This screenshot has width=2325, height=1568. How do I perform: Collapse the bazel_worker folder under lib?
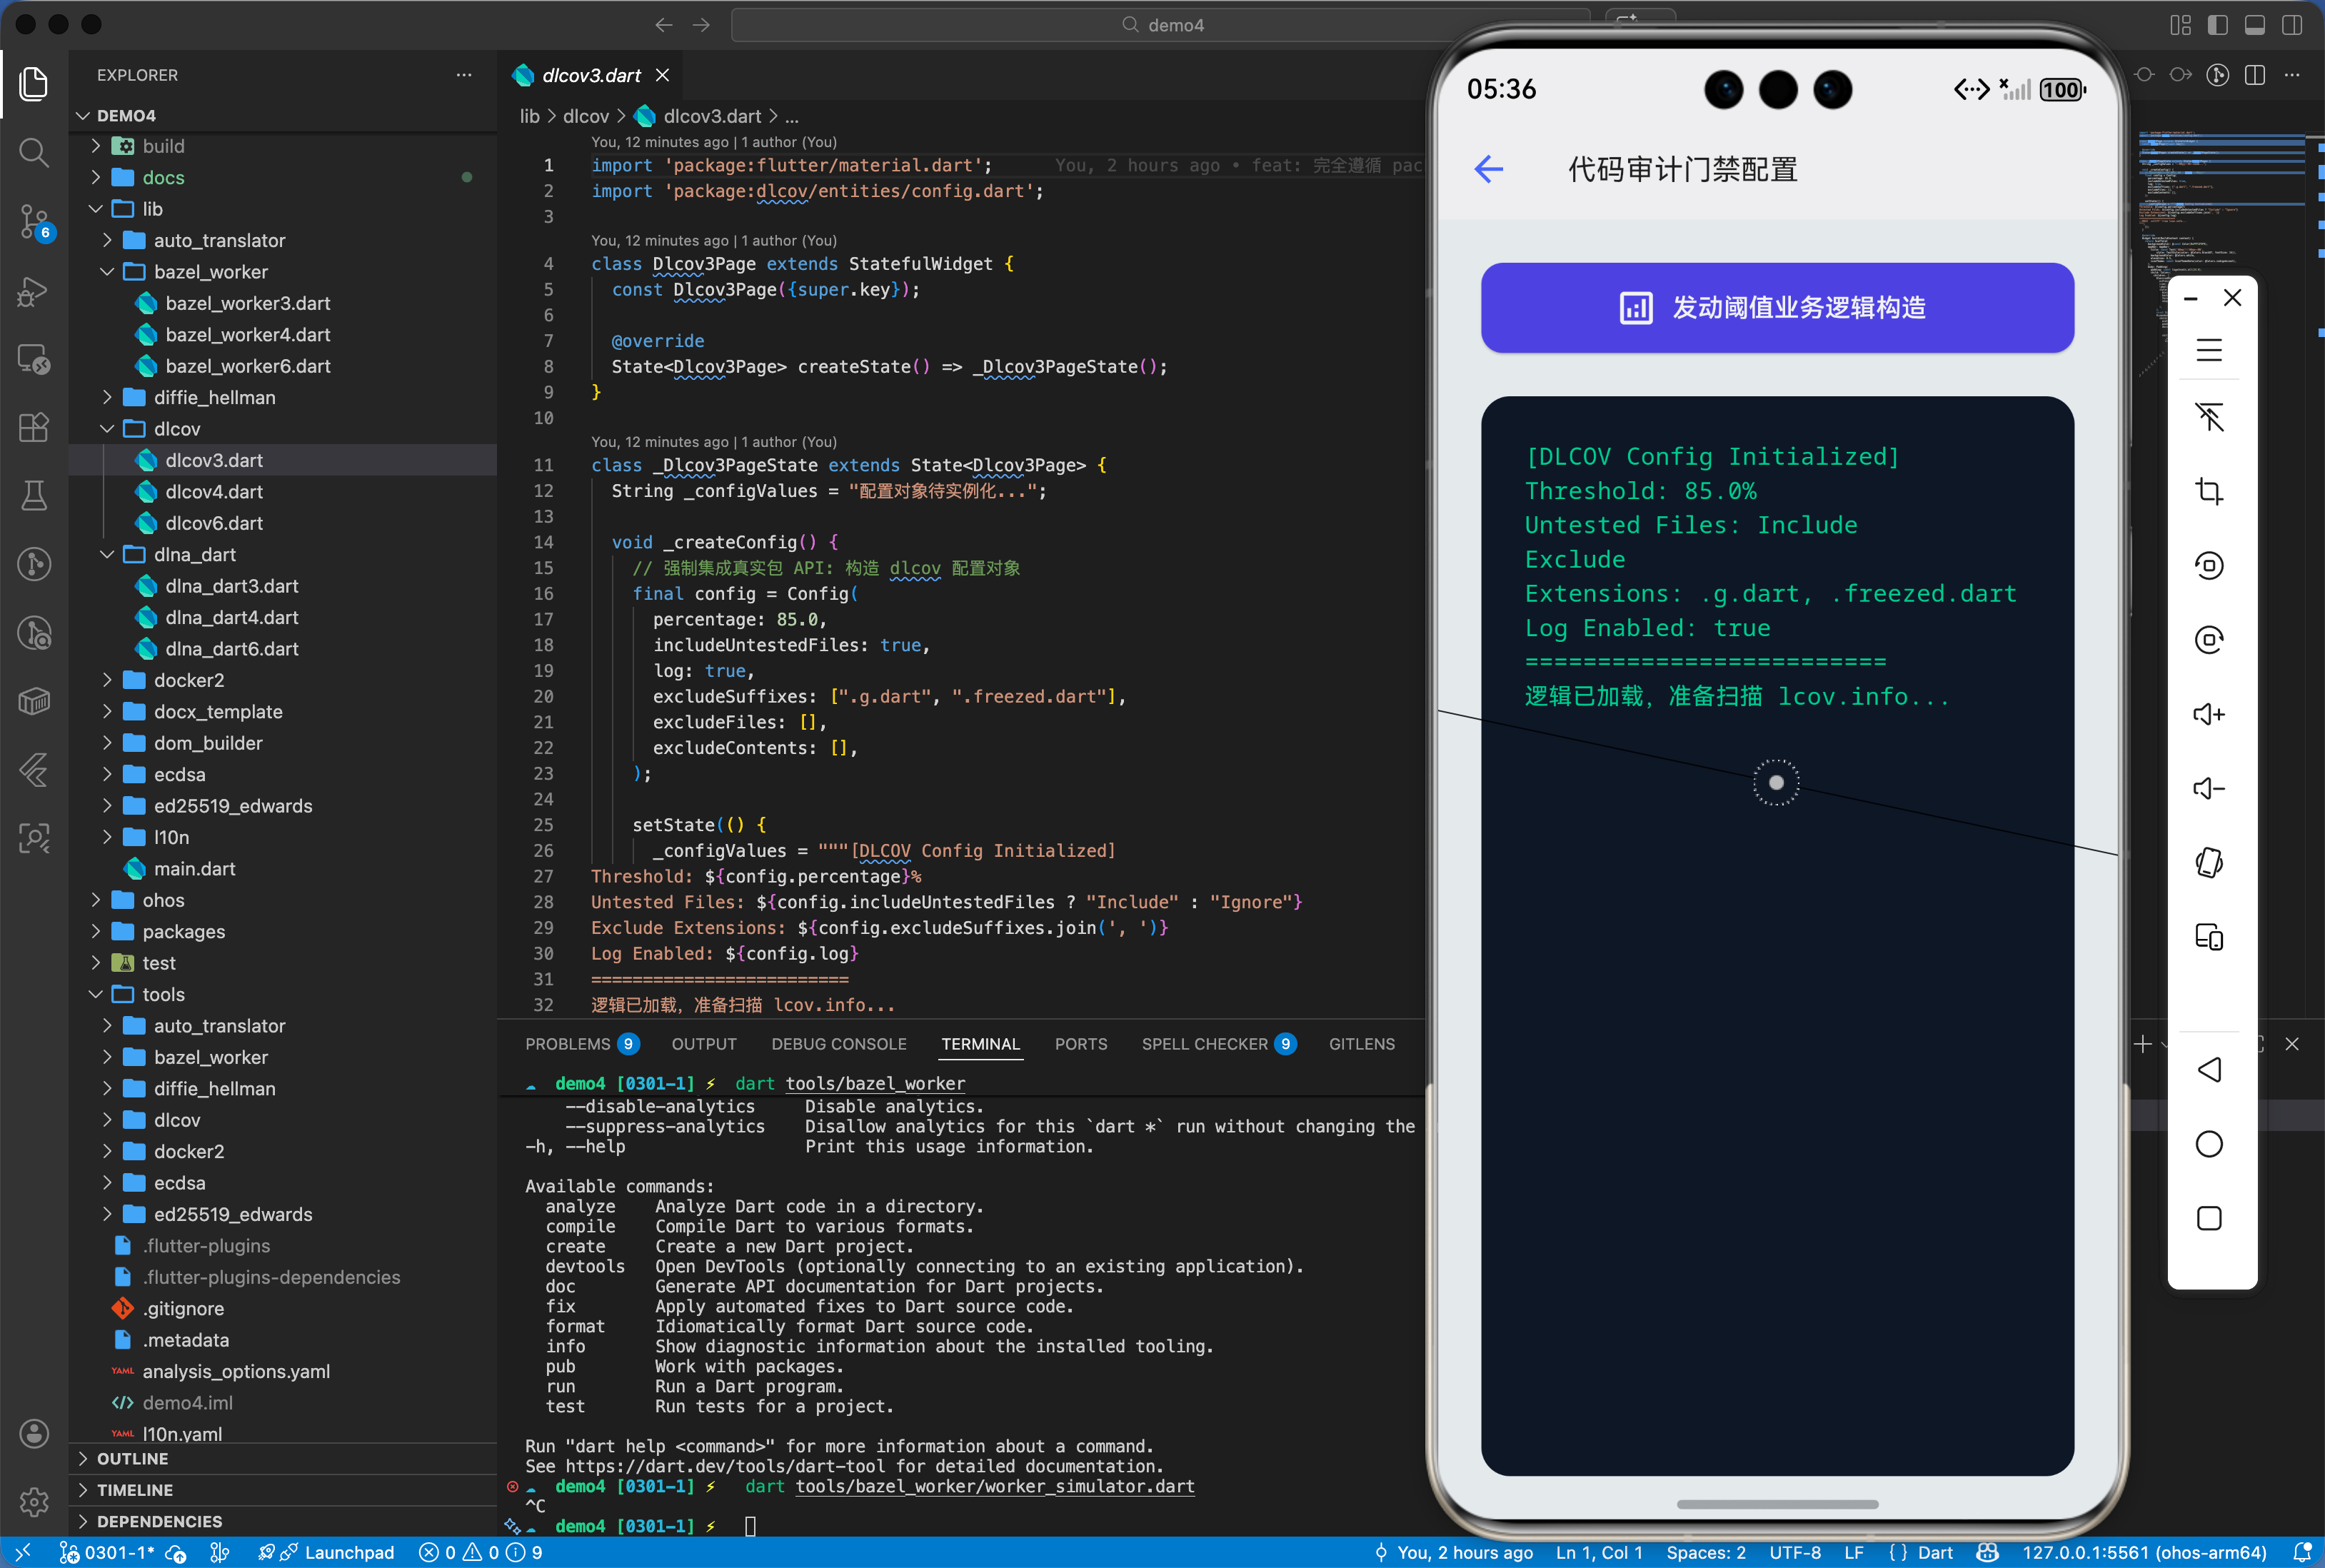(x=210, y=272)
